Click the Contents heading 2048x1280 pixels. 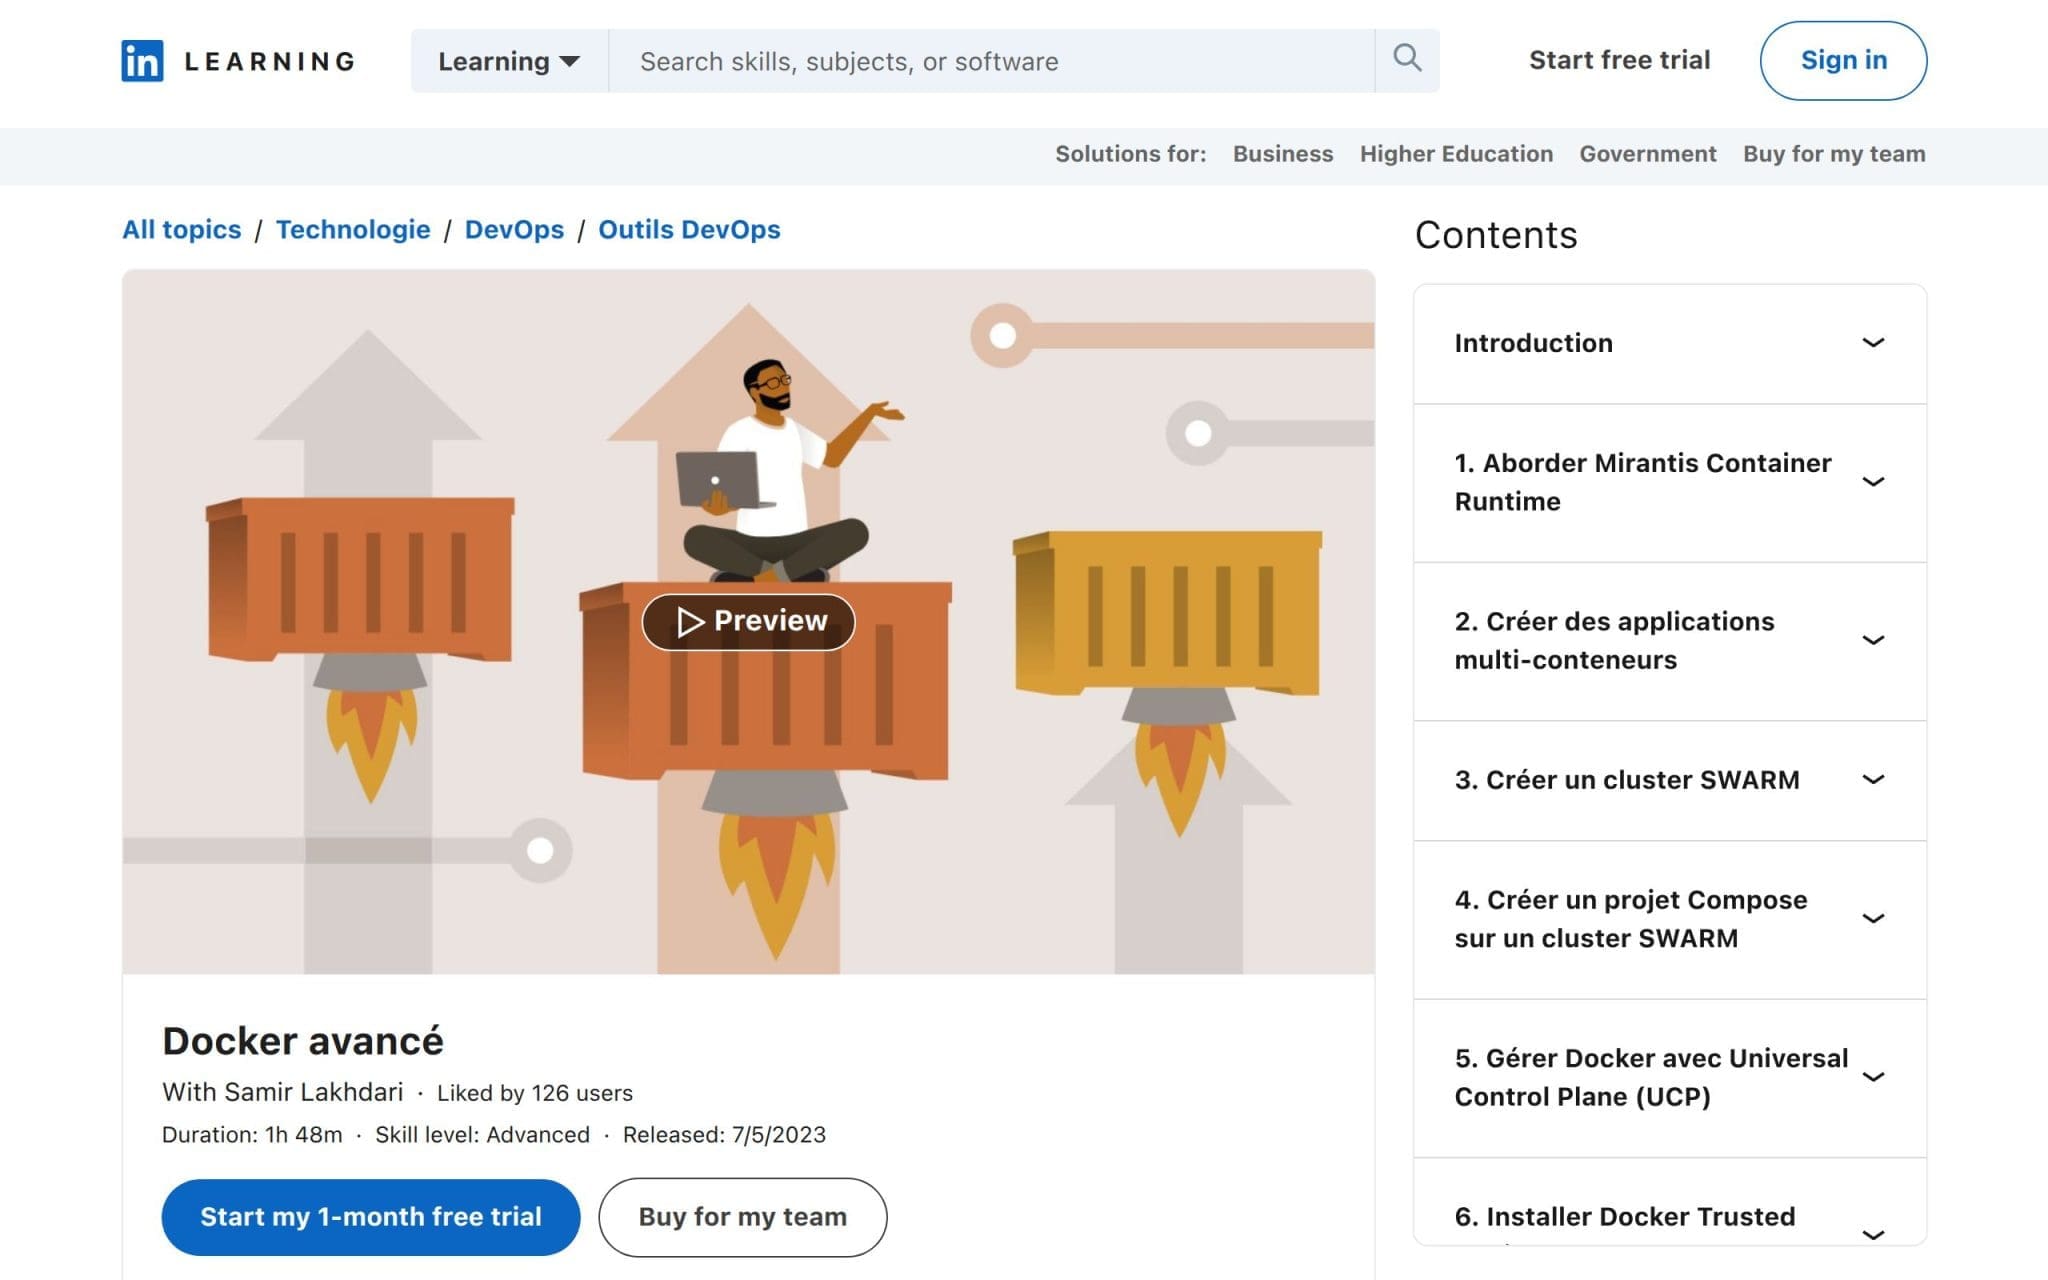point(1496,235)
